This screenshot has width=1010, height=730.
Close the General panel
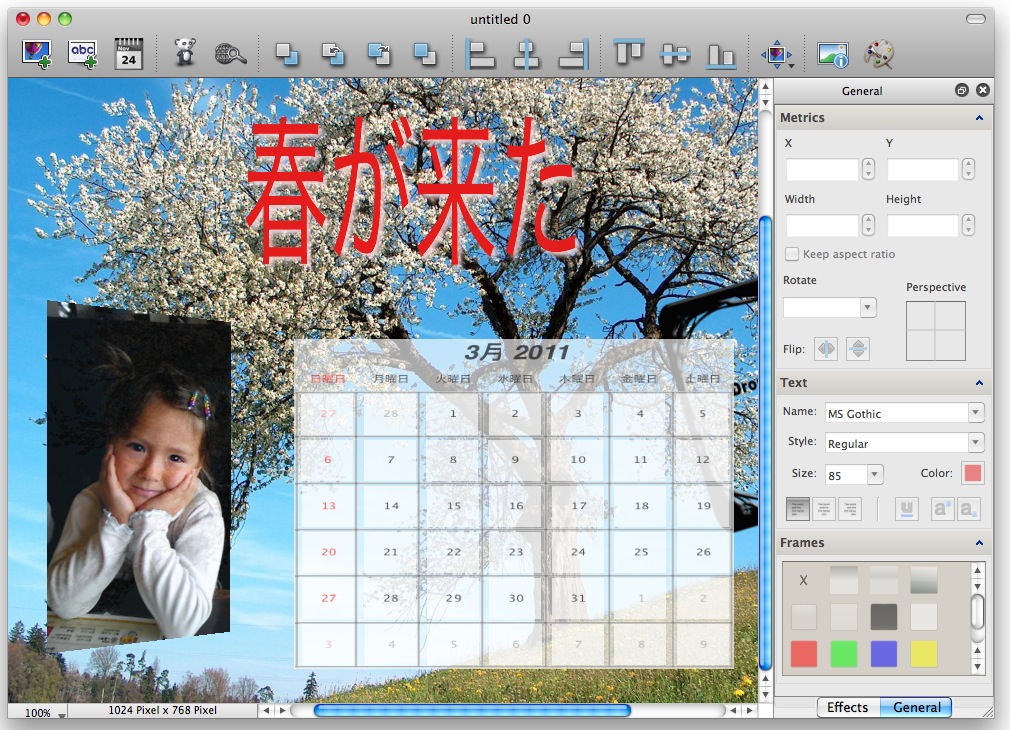point(983,90)
